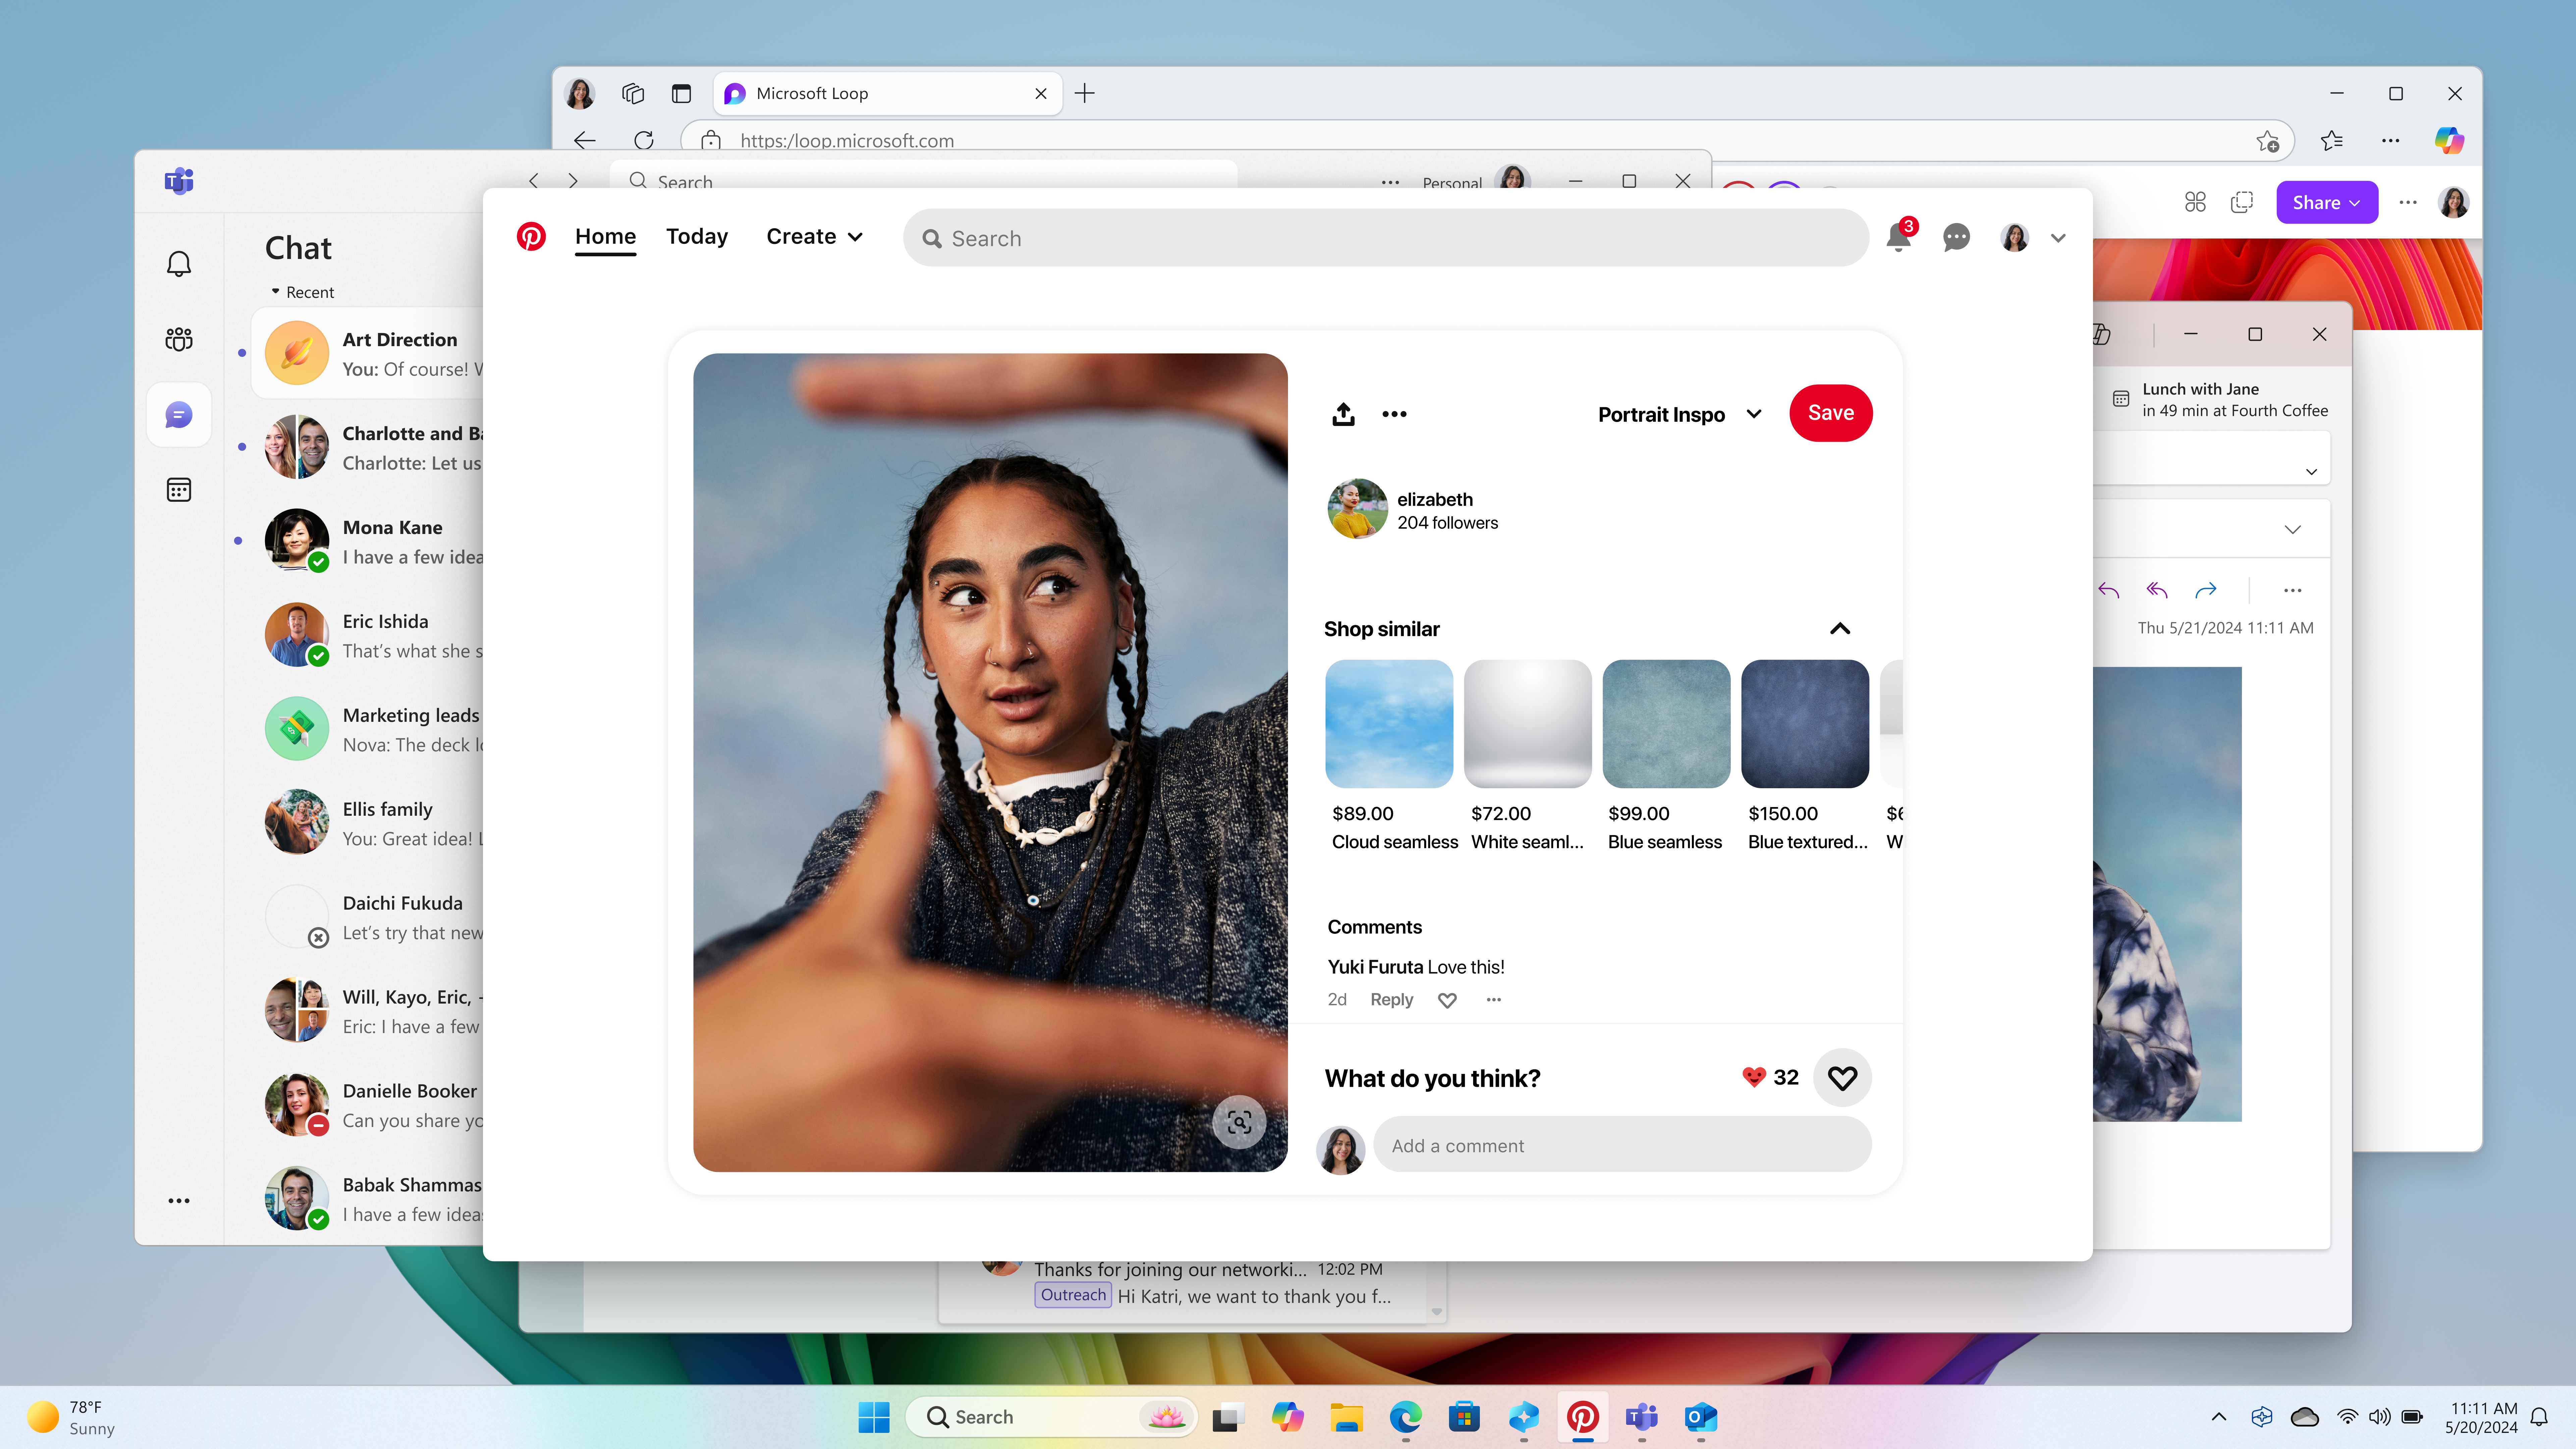
Task: Open Pinterest profile avatar
Action: pos(2015,237)
